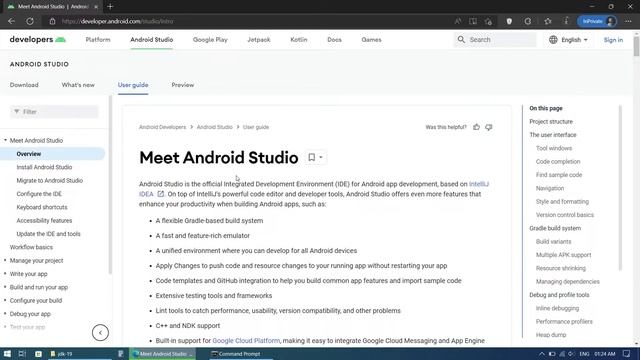Collapse the sidebar with chevron button
The width and height of the screenshot is (640, 360).
click(x=100, y=333)
